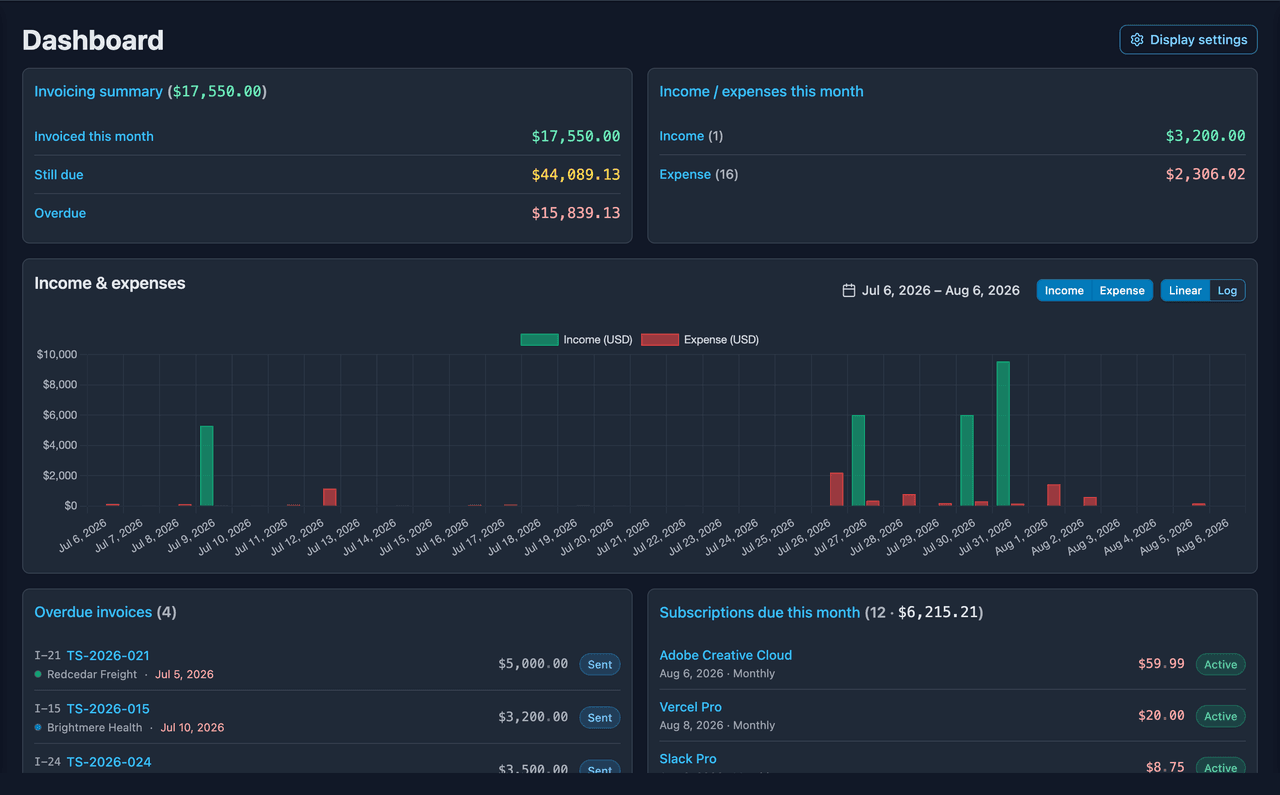
Task: Open the Adobe Creative Cloud subscription
Action: click(x=725, y=655)
